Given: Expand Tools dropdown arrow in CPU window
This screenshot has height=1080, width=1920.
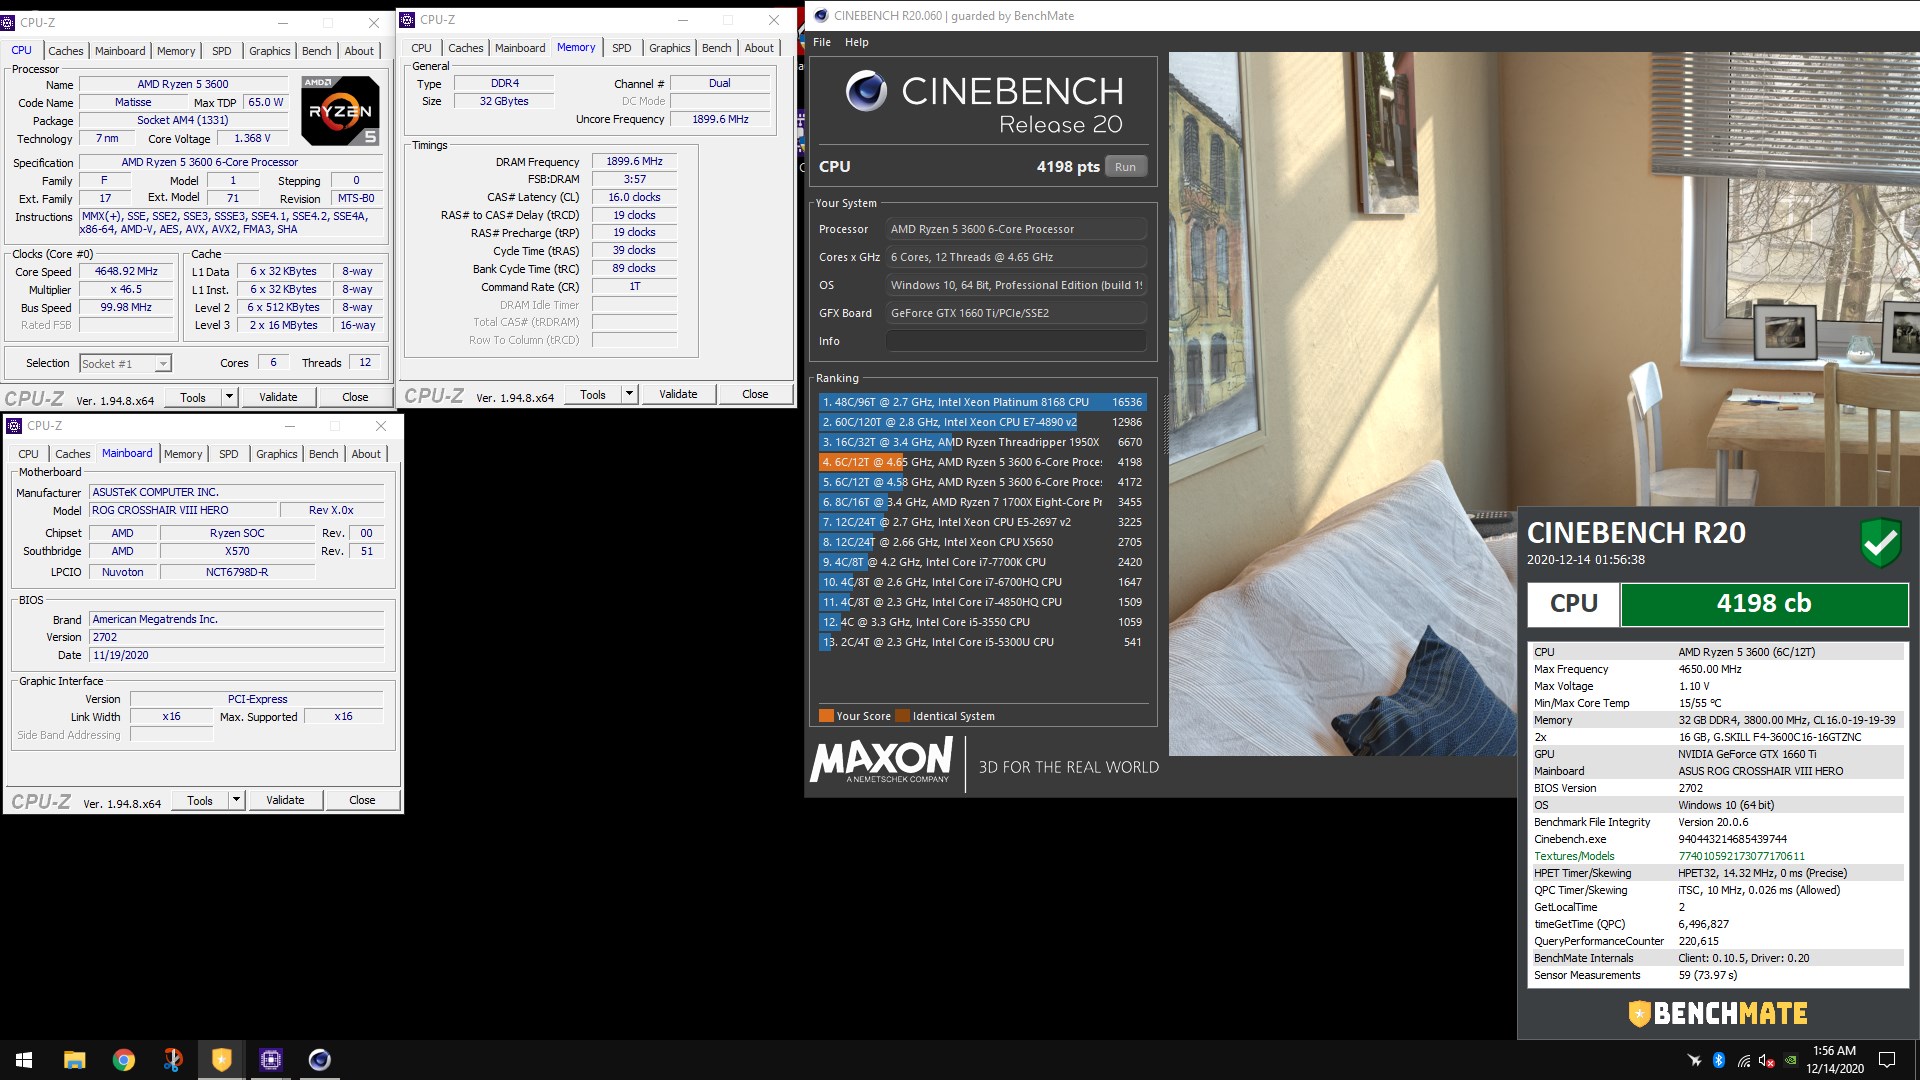Looking at the screenshot, I should point(229,397).
